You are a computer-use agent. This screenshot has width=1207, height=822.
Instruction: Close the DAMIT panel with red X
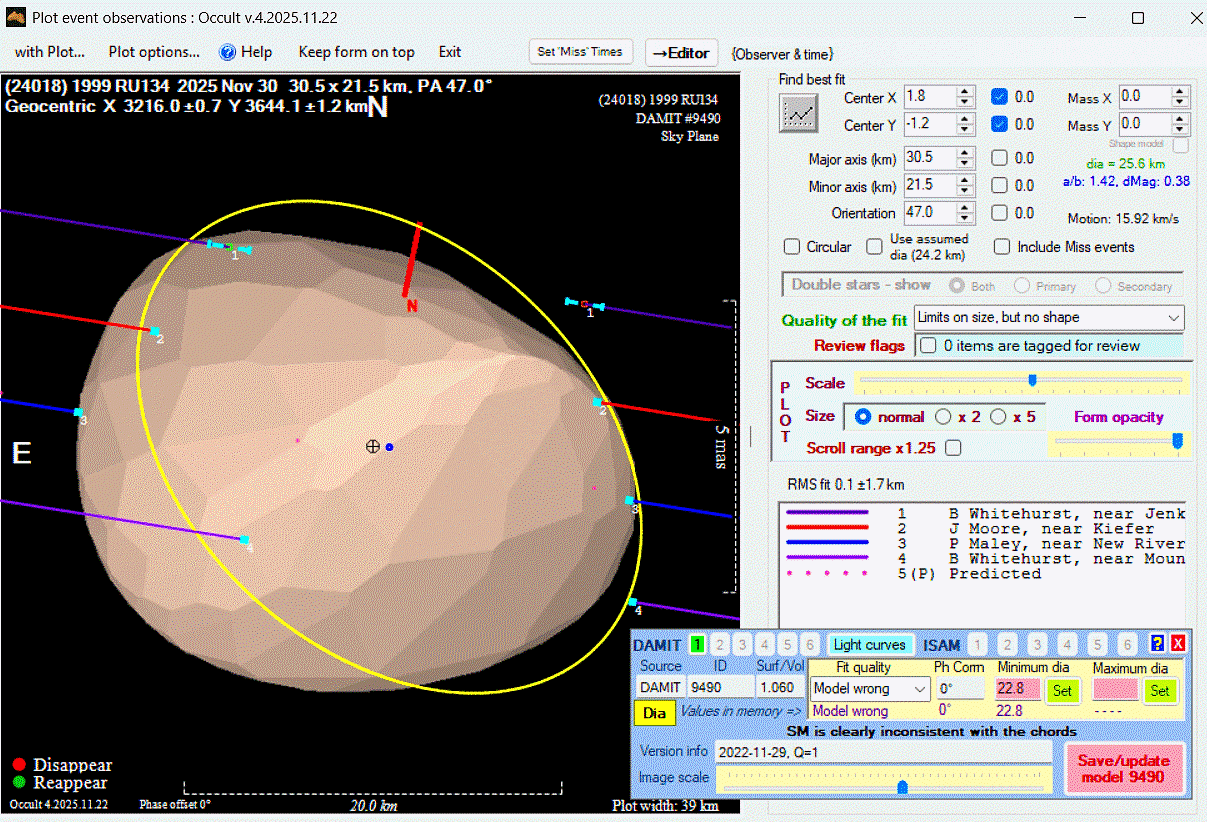point(1177,645)
